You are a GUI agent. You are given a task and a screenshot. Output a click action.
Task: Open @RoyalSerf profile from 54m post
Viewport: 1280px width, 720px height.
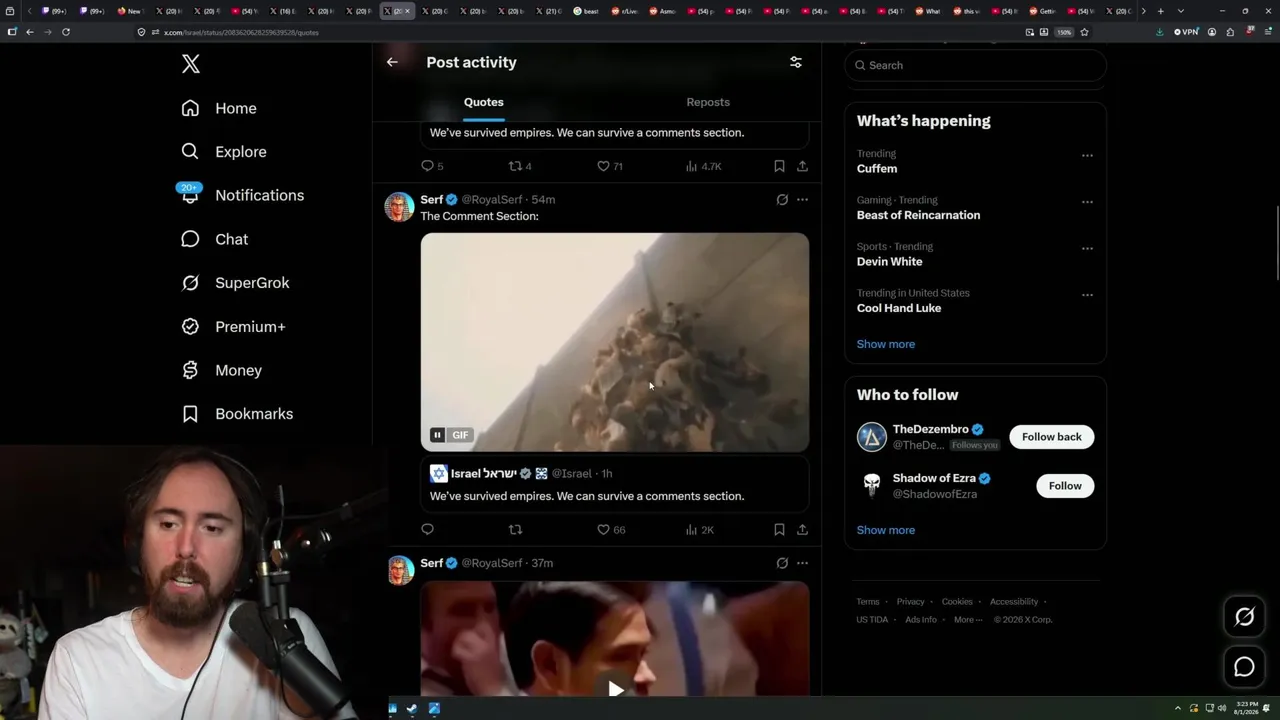(492, 200)
